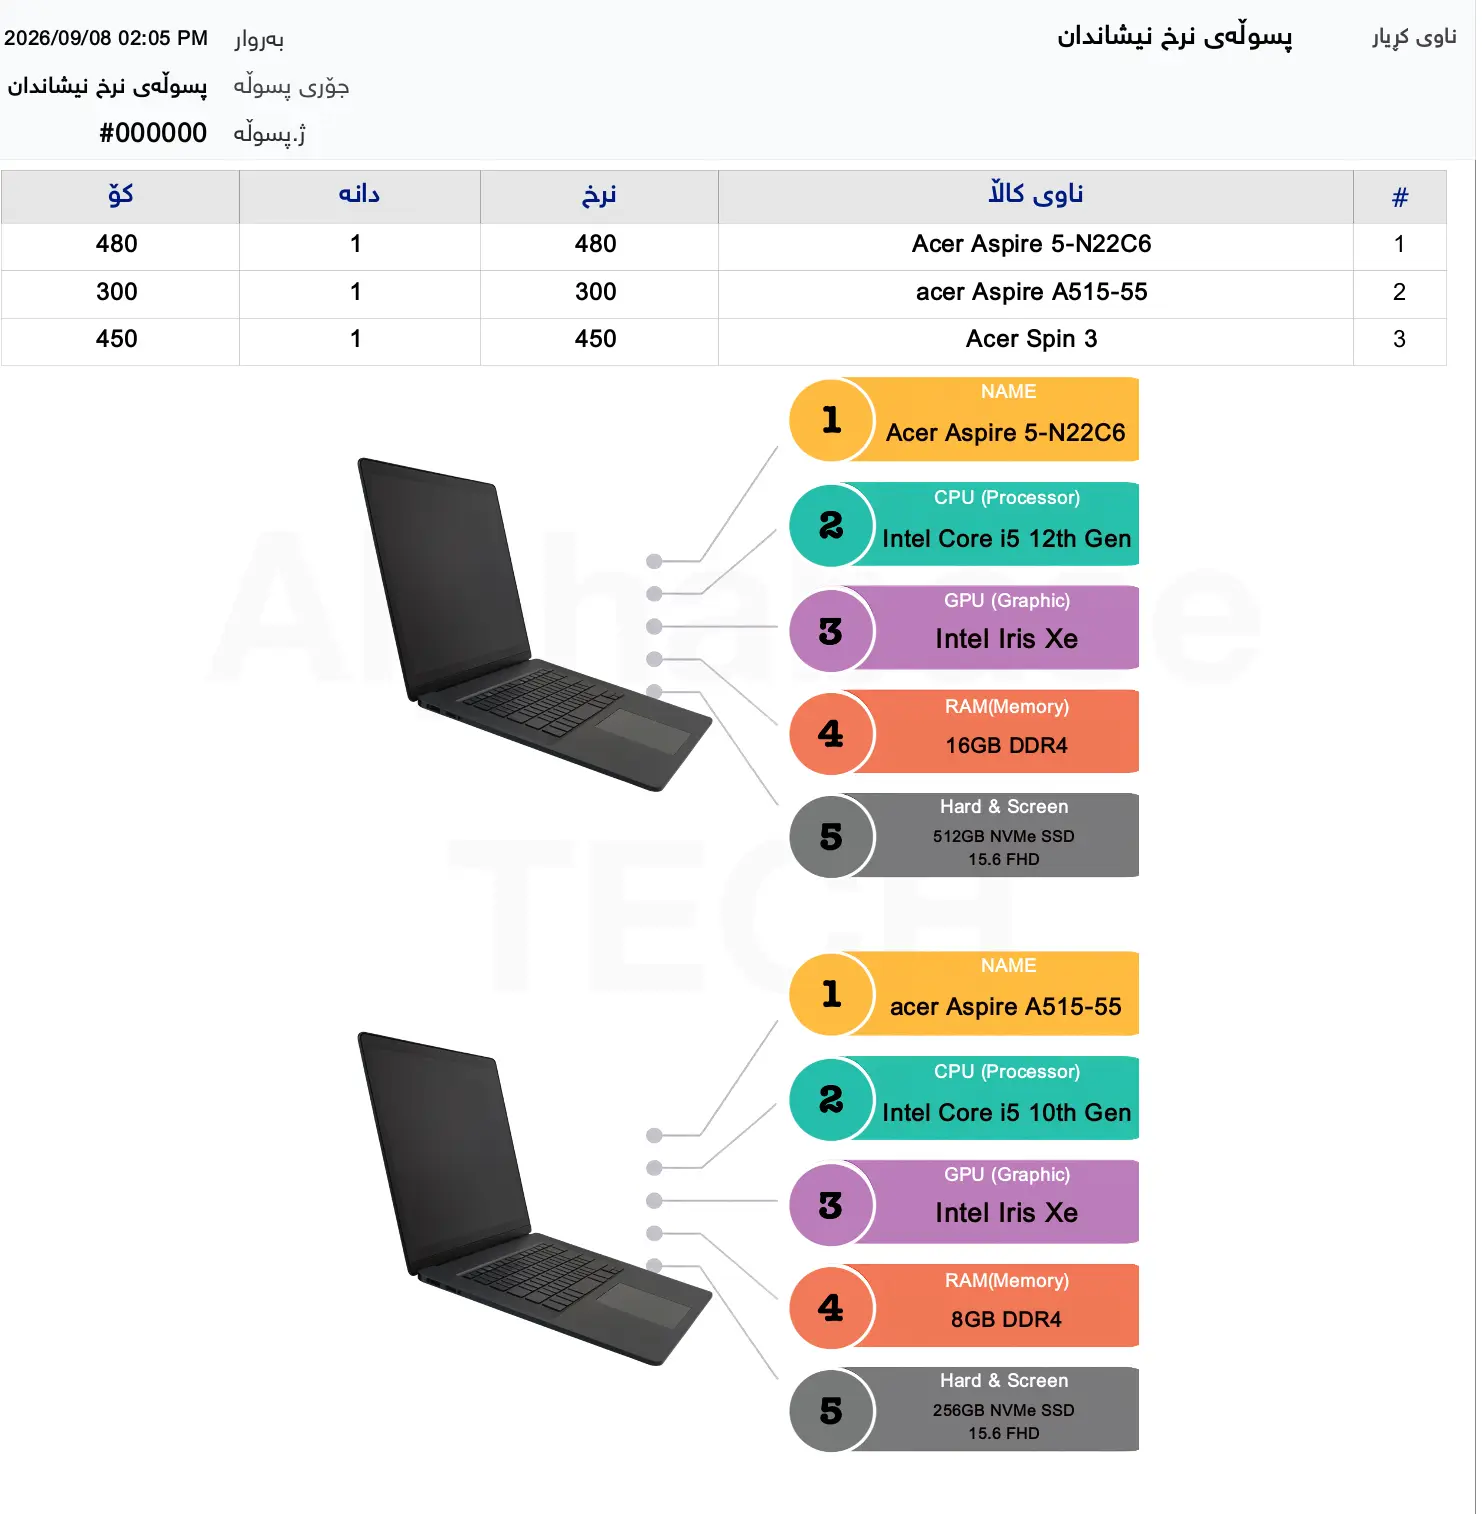1482x1514 pixels.
Task: Click the 'ژ.پسوڵە' label
Action: [270, 133]
